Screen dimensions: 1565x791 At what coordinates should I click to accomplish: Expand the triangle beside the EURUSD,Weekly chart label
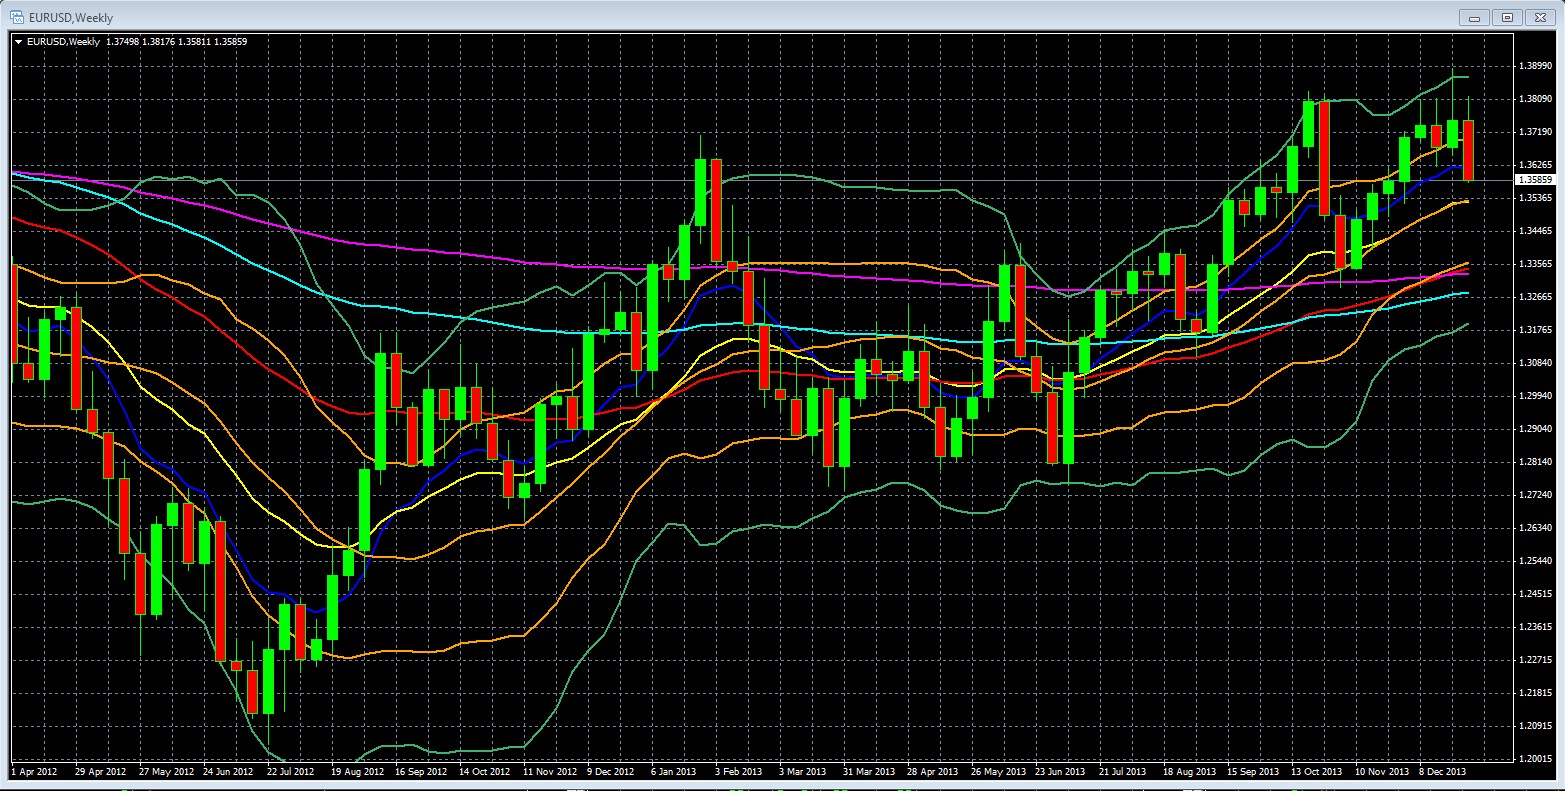pos(18,41)
